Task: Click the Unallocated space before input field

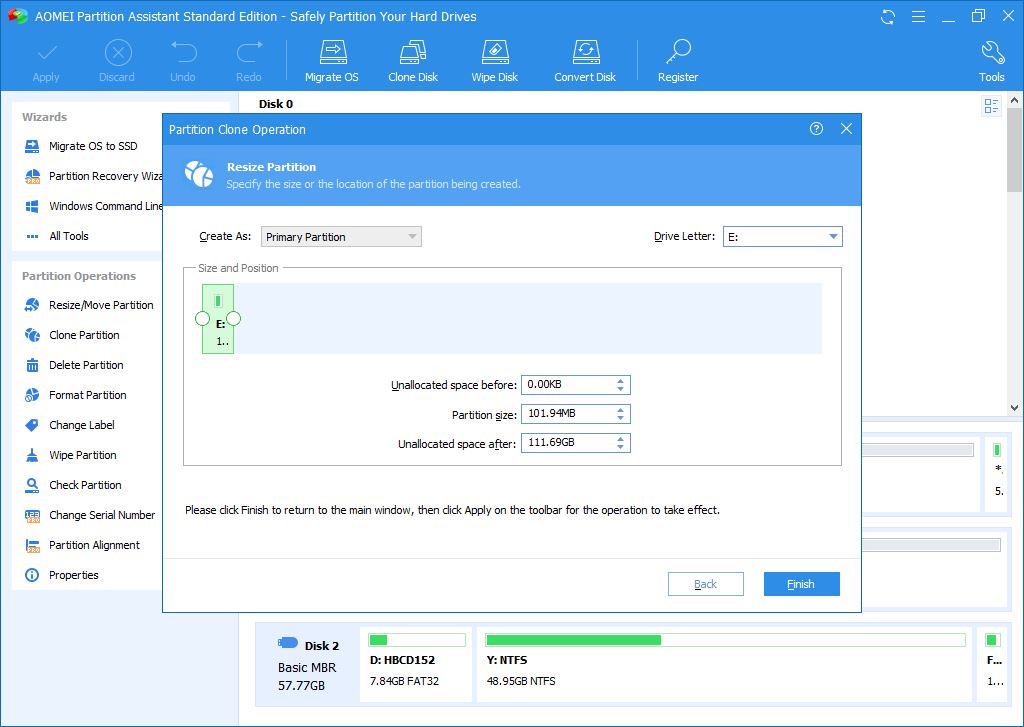Action: pos(566,385)
